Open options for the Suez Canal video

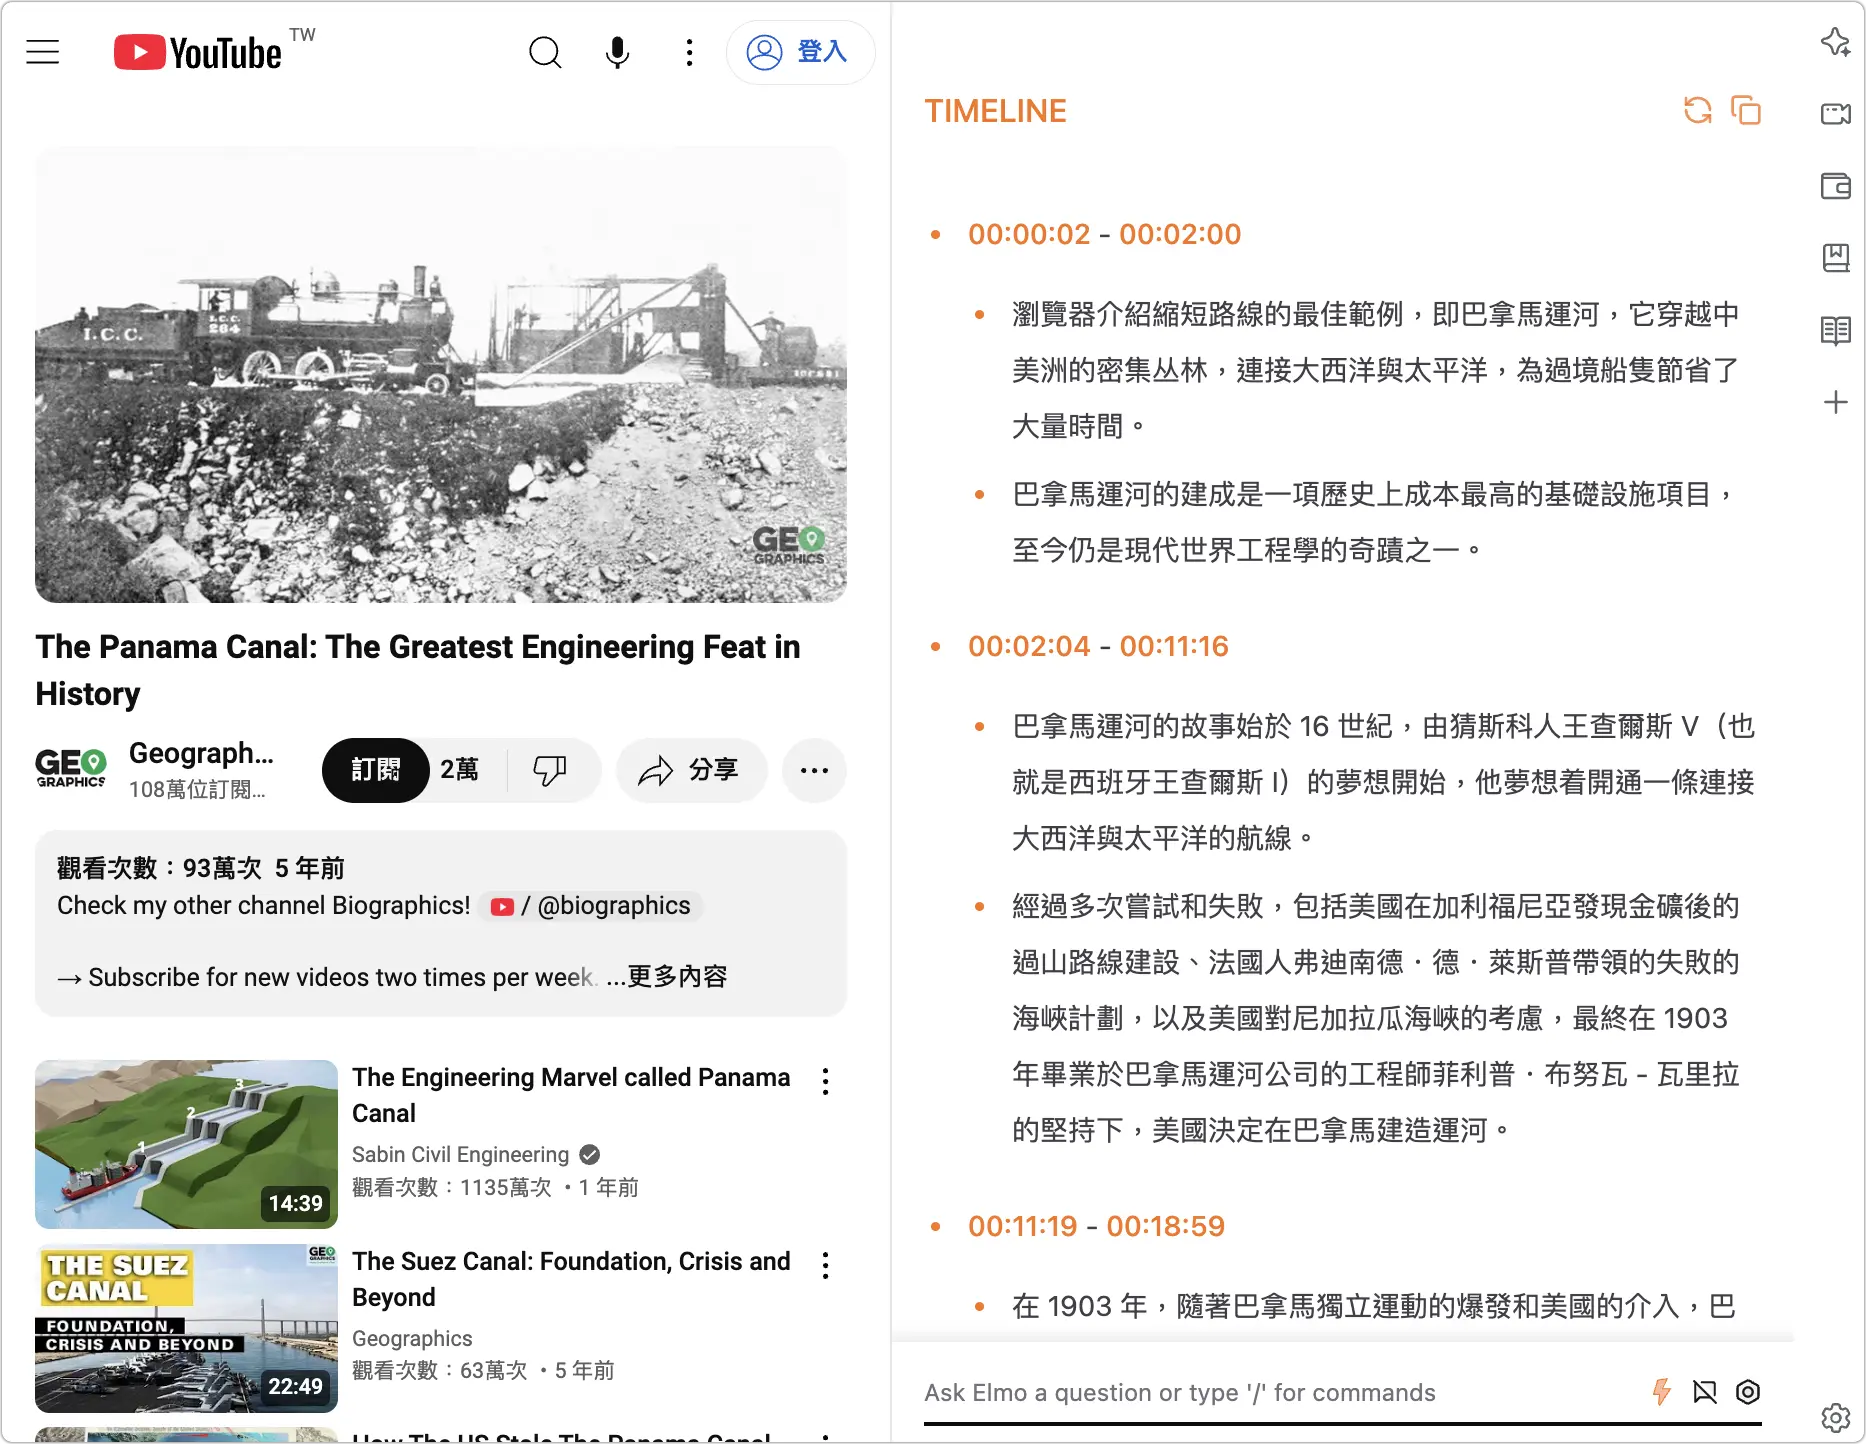click(825, 1265)
